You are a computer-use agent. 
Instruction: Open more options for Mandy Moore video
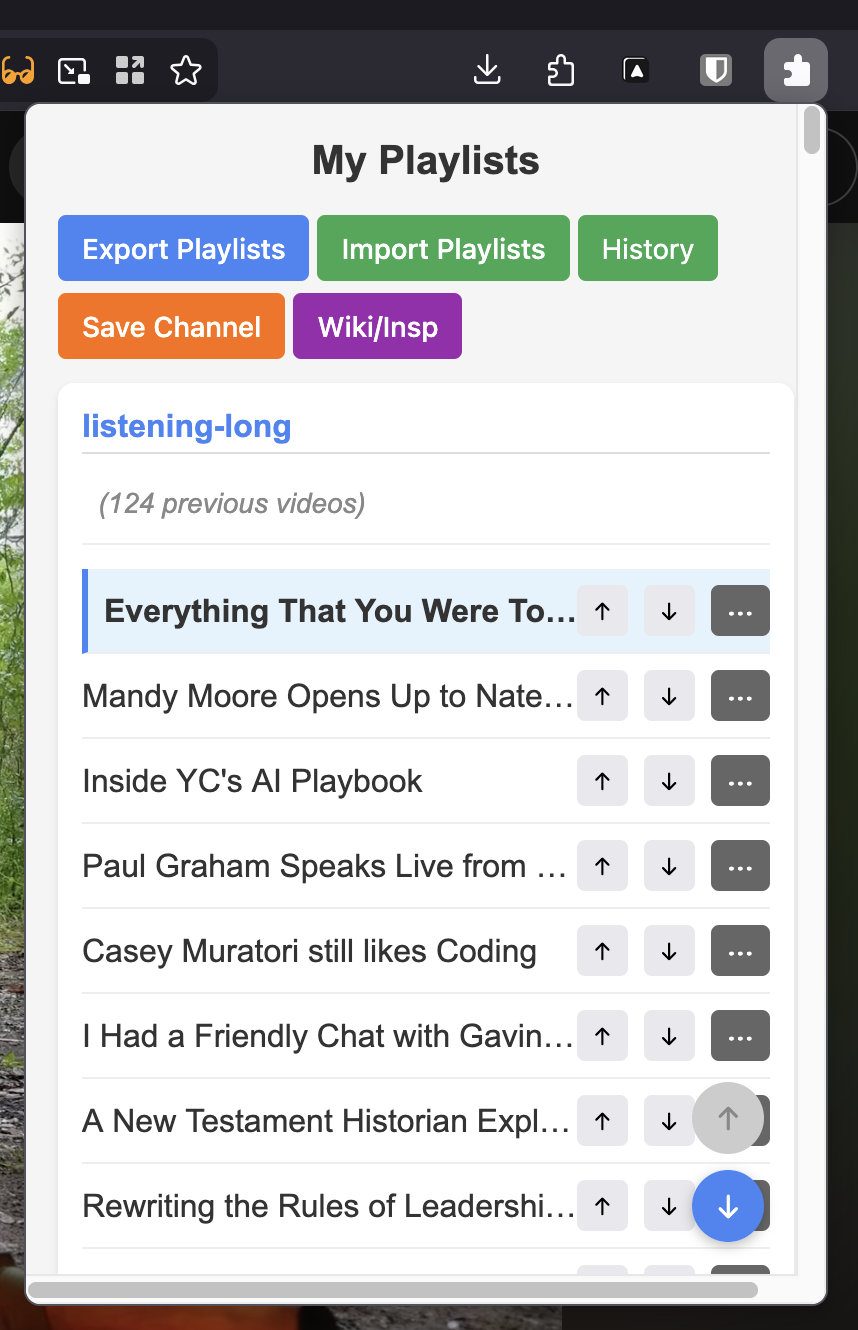[x=740, y=696]
